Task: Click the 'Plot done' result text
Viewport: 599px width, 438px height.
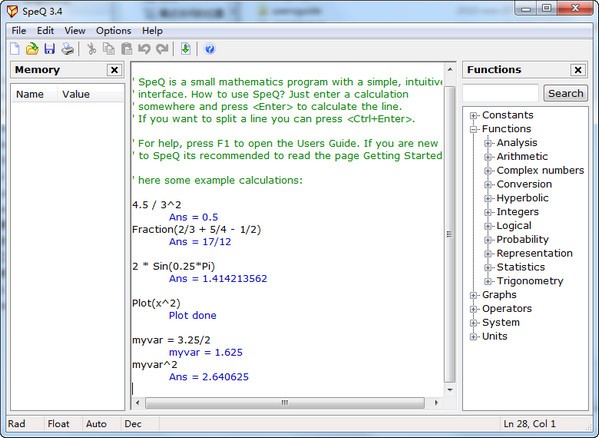Action: pos(193,315)
